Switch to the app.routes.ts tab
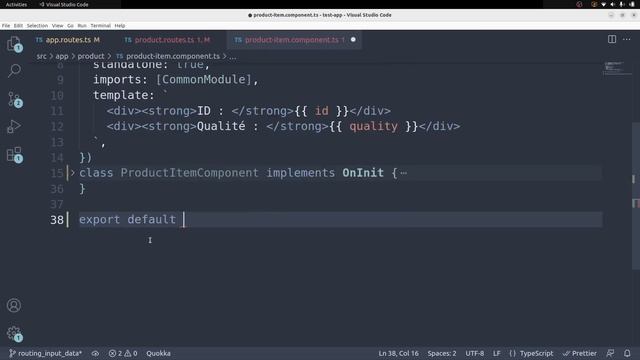The width and height of the screenshot is (640, 360). pos(68,40)
